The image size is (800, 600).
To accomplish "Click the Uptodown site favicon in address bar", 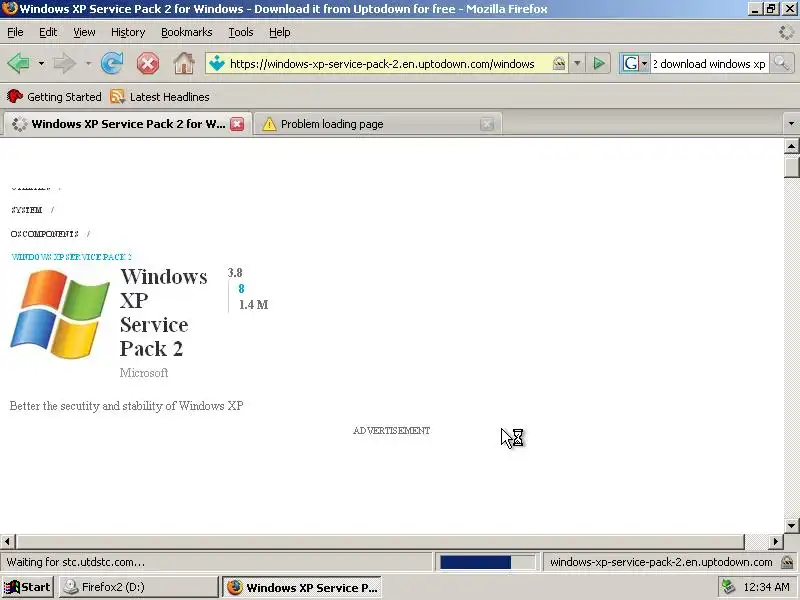I will (217, 64).
